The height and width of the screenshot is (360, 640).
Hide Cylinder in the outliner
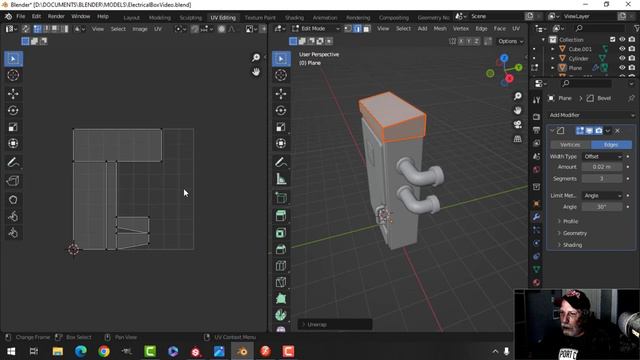(x=622, y=58)
